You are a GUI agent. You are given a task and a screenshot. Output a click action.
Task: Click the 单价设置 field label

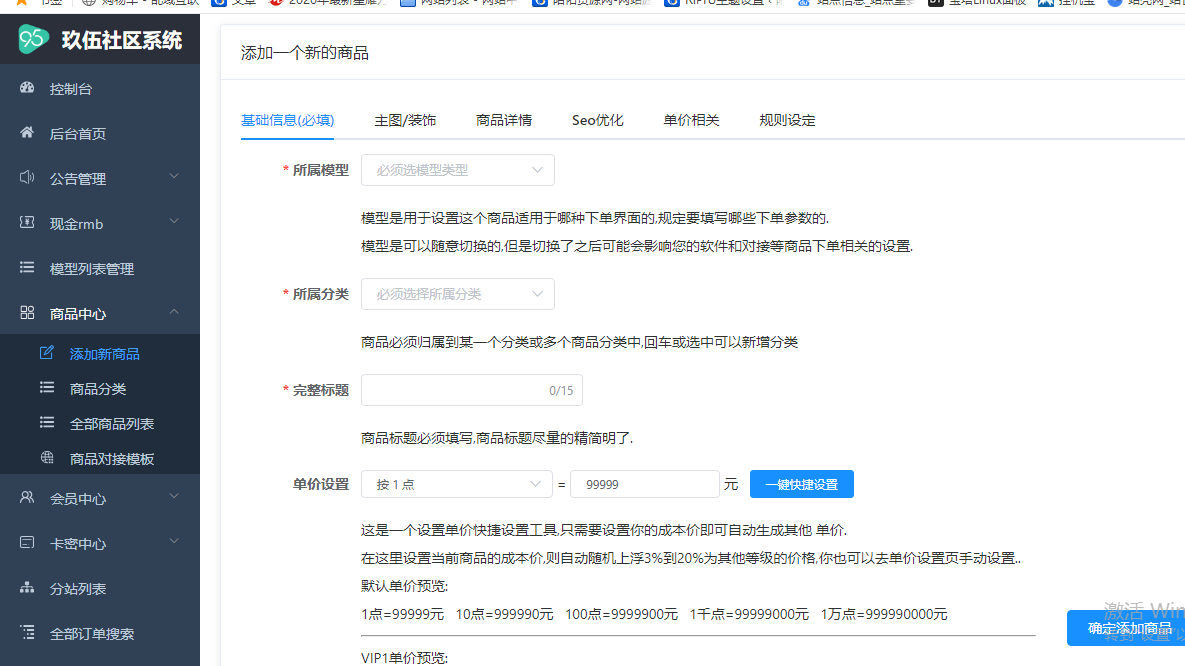pos(320,485)
